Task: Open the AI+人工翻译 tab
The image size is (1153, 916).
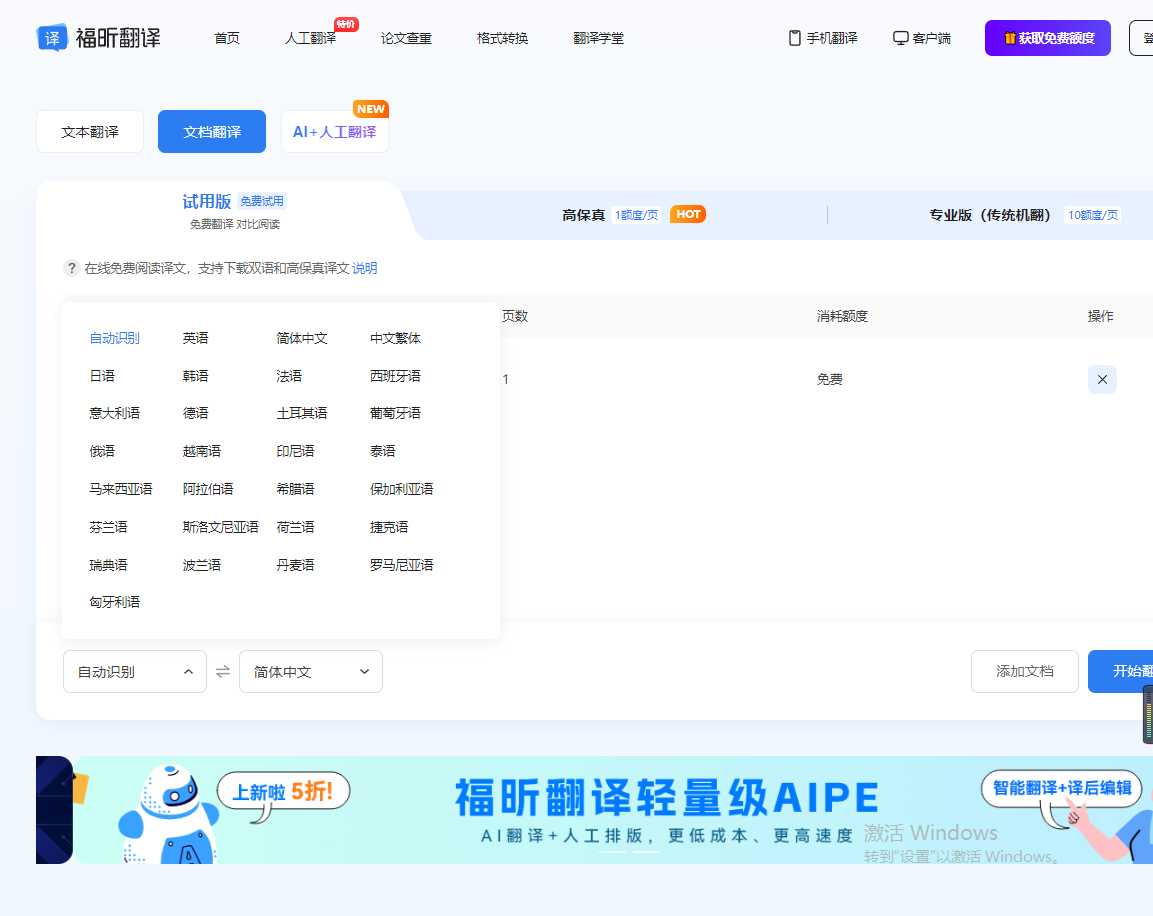Action: point(335,132)
